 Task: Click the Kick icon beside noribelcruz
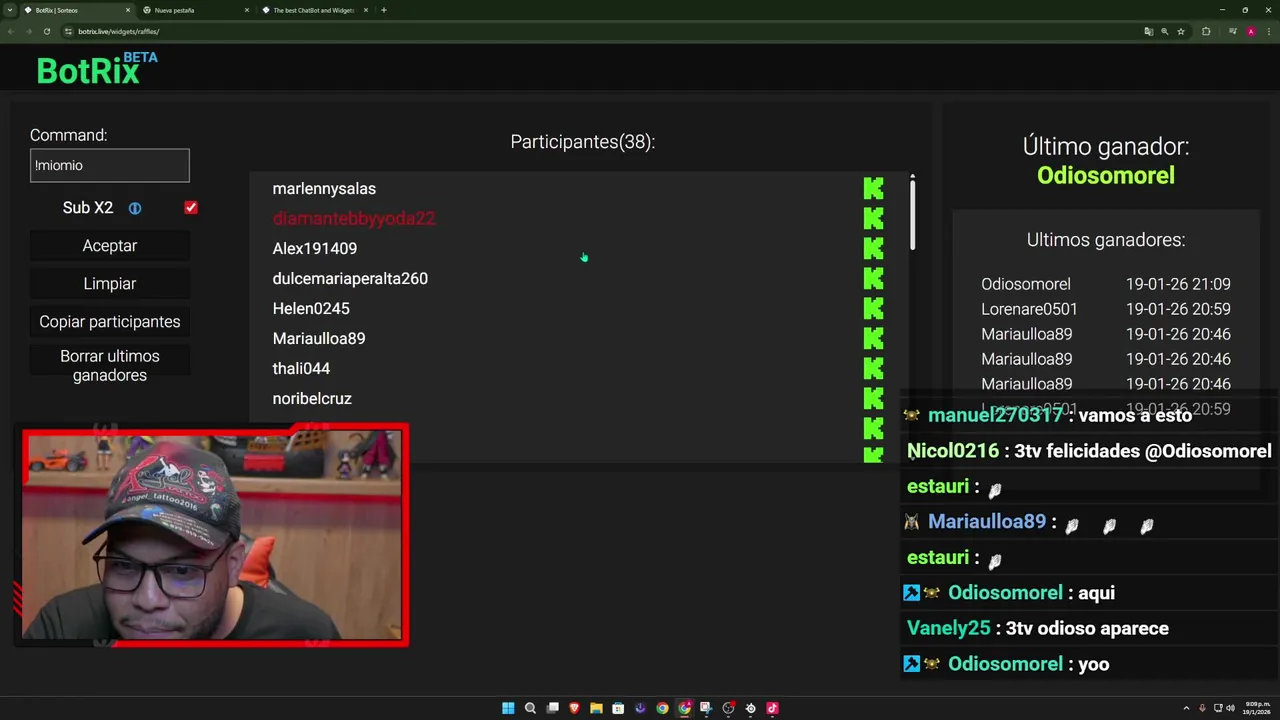[x=873, y=398]
